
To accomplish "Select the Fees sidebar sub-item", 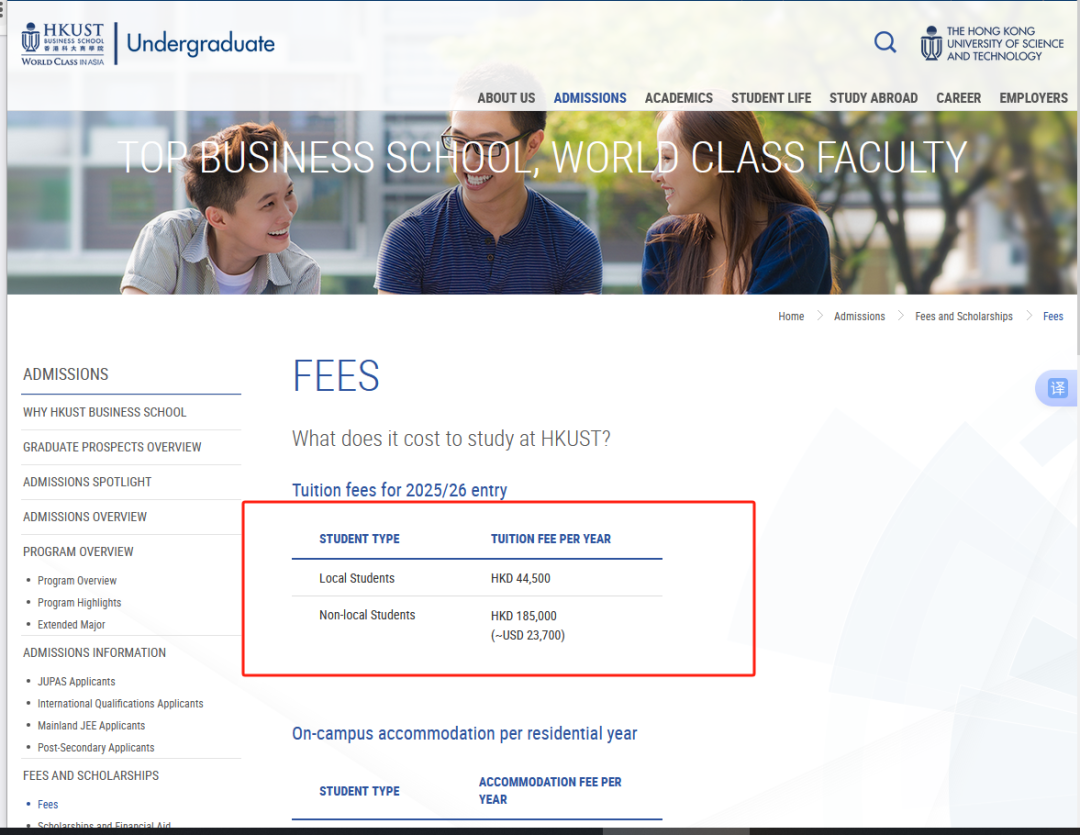I will [48, 805].
